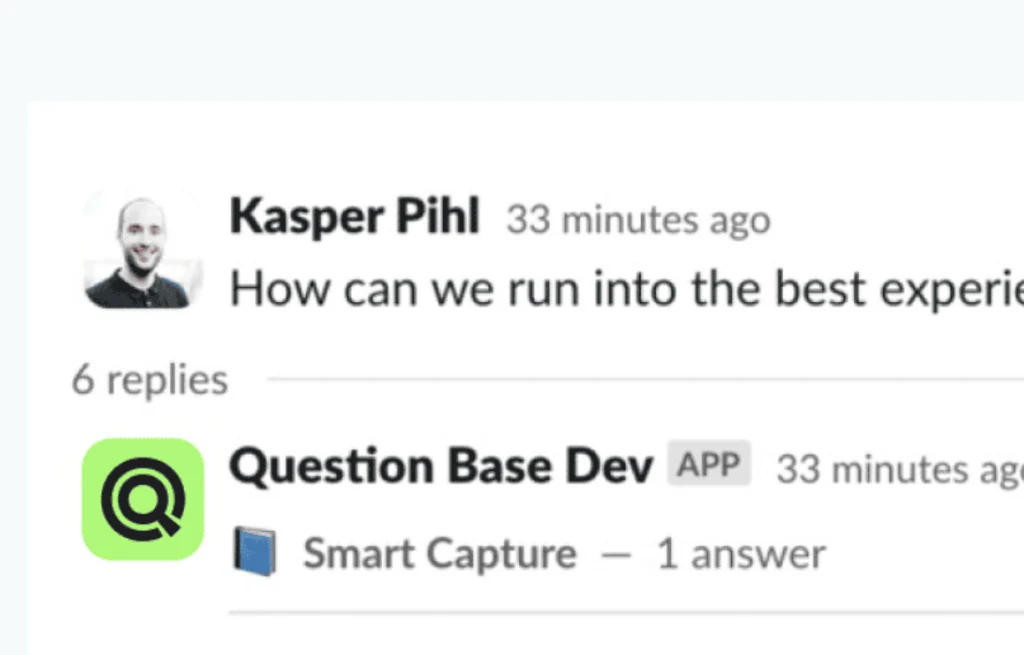
Task: Click Smart Capture to view its answer
Action: [438, 551]
